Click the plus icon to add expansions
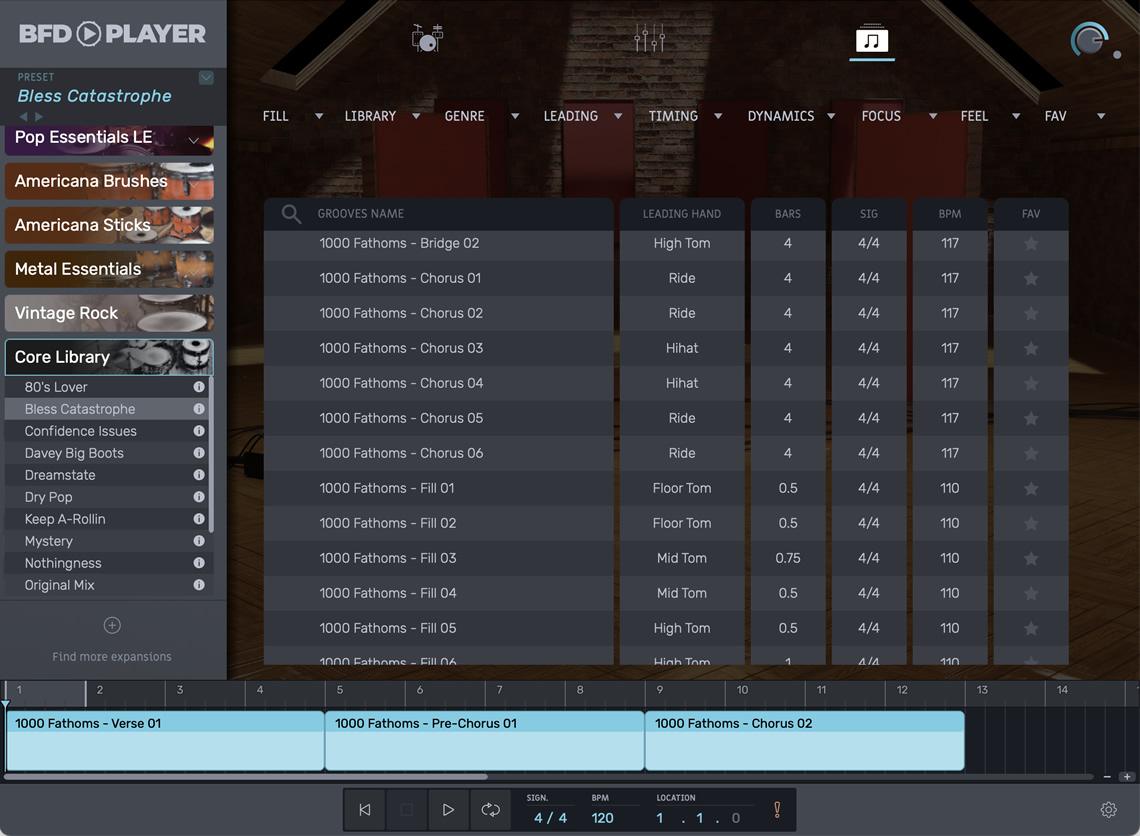 [x=112, y=625]
